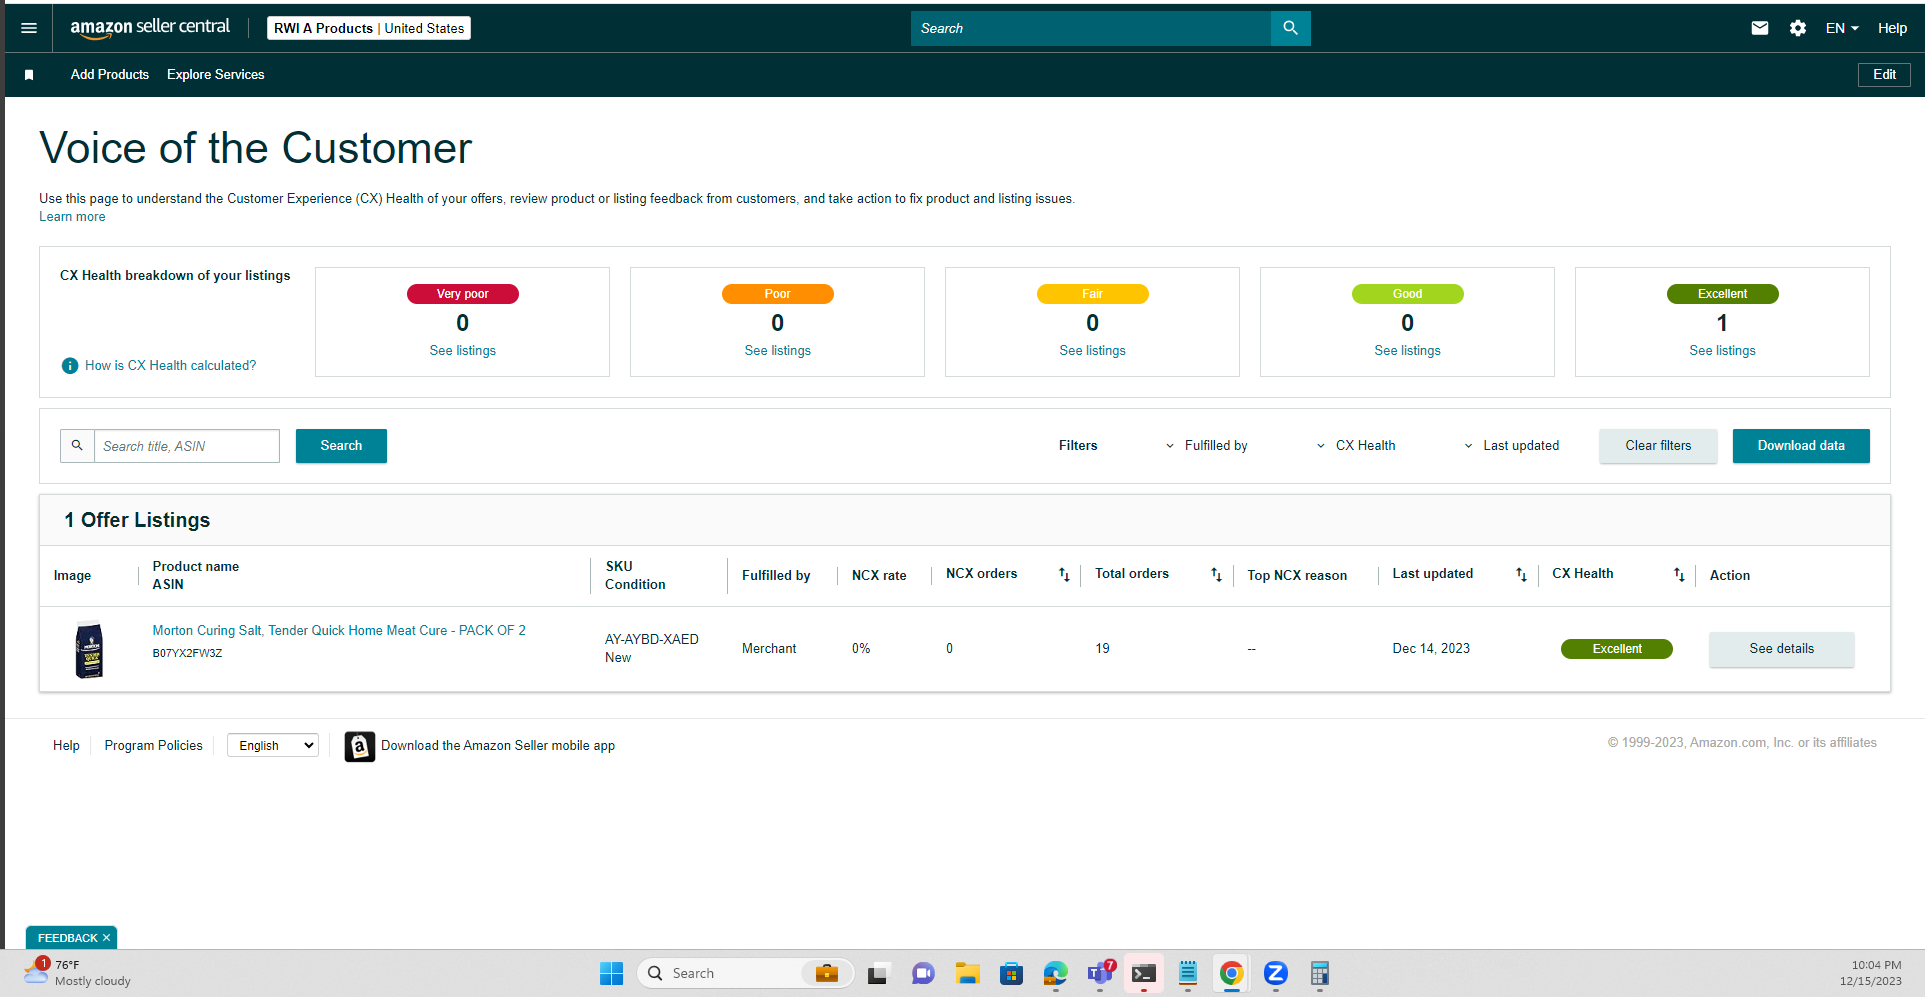This screenshot has width=1925, height=997.
Task: Open Explore Services menu item
Action: (x=216, y=75)
